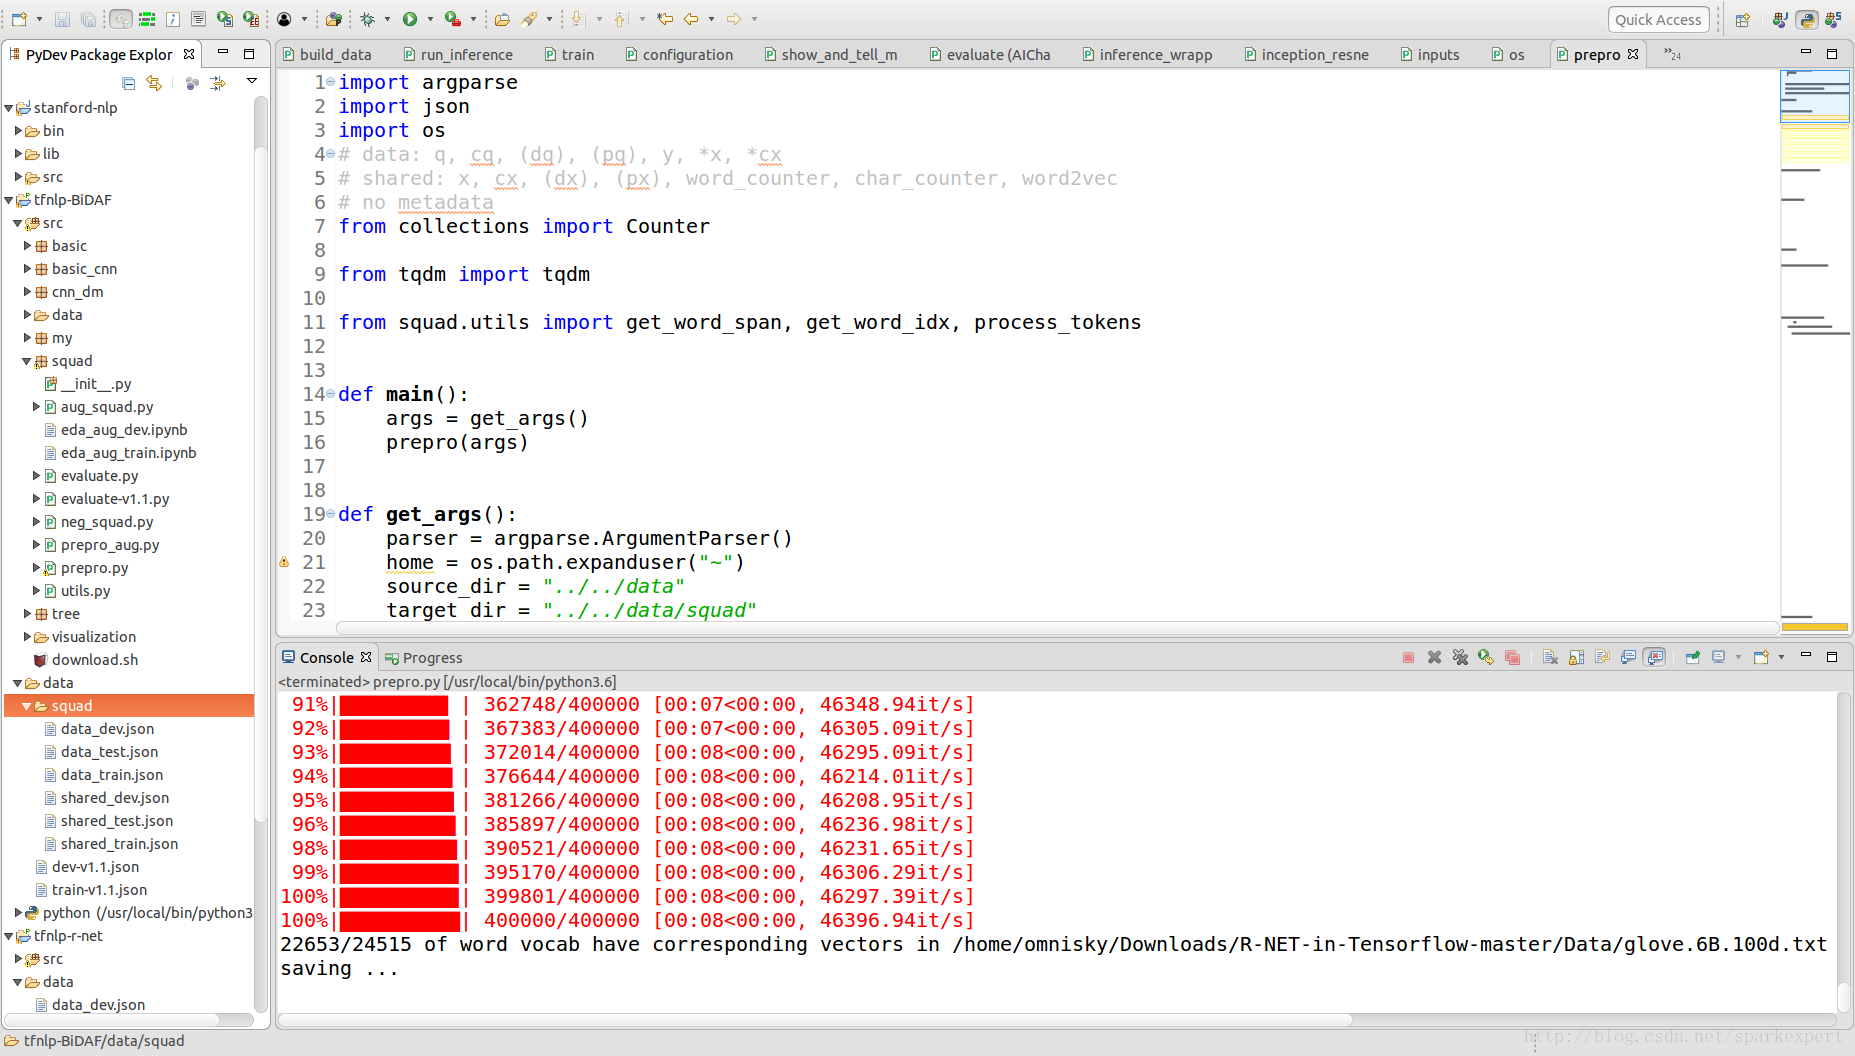Viewport: 1855px width, 1056px height.
Task: Click the Quick Access search field
Action: coord(1657,19)
